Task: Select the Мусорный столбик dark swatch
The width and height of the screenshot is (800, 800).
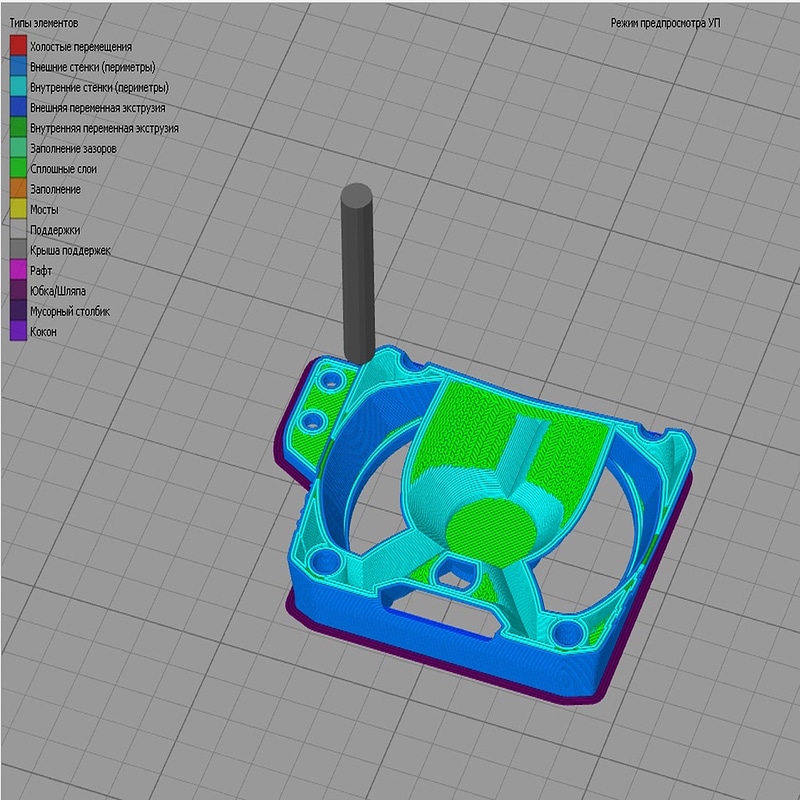Action: point(18,311)
